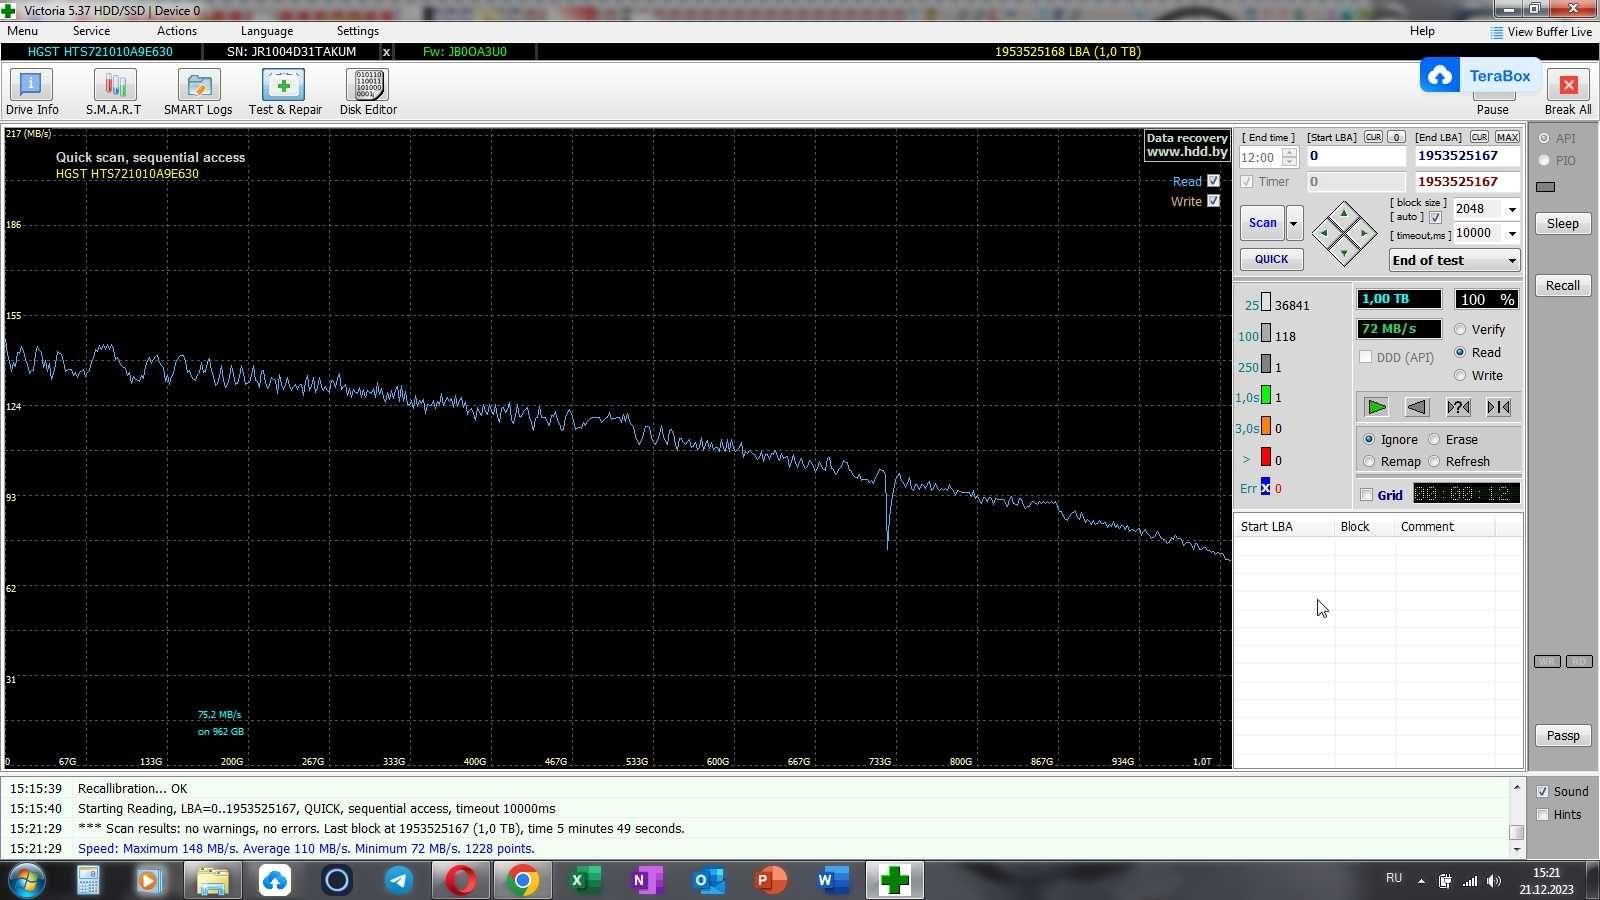Open SMART Logs
Screen dimensions: 1600x900
(198, 92)
